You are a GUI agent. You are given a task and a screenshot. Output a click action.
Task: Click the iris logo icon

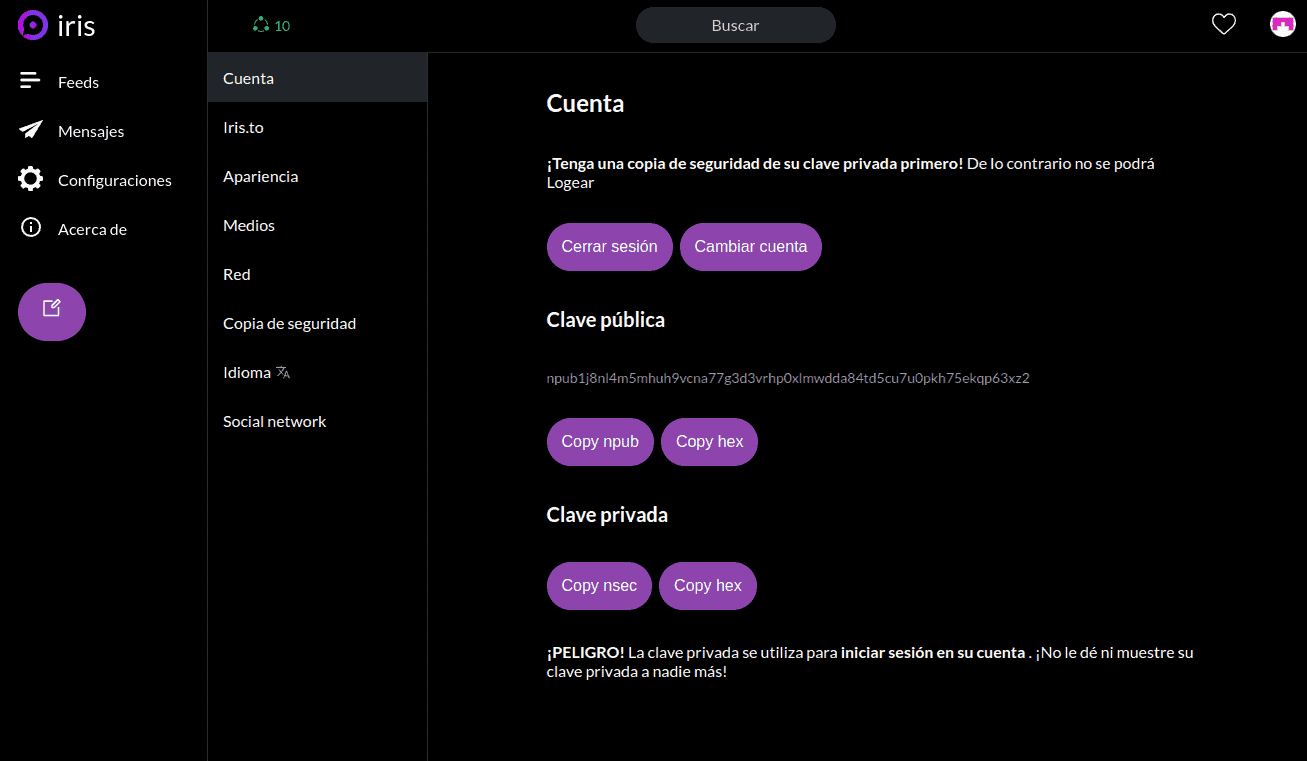(32, 25)
